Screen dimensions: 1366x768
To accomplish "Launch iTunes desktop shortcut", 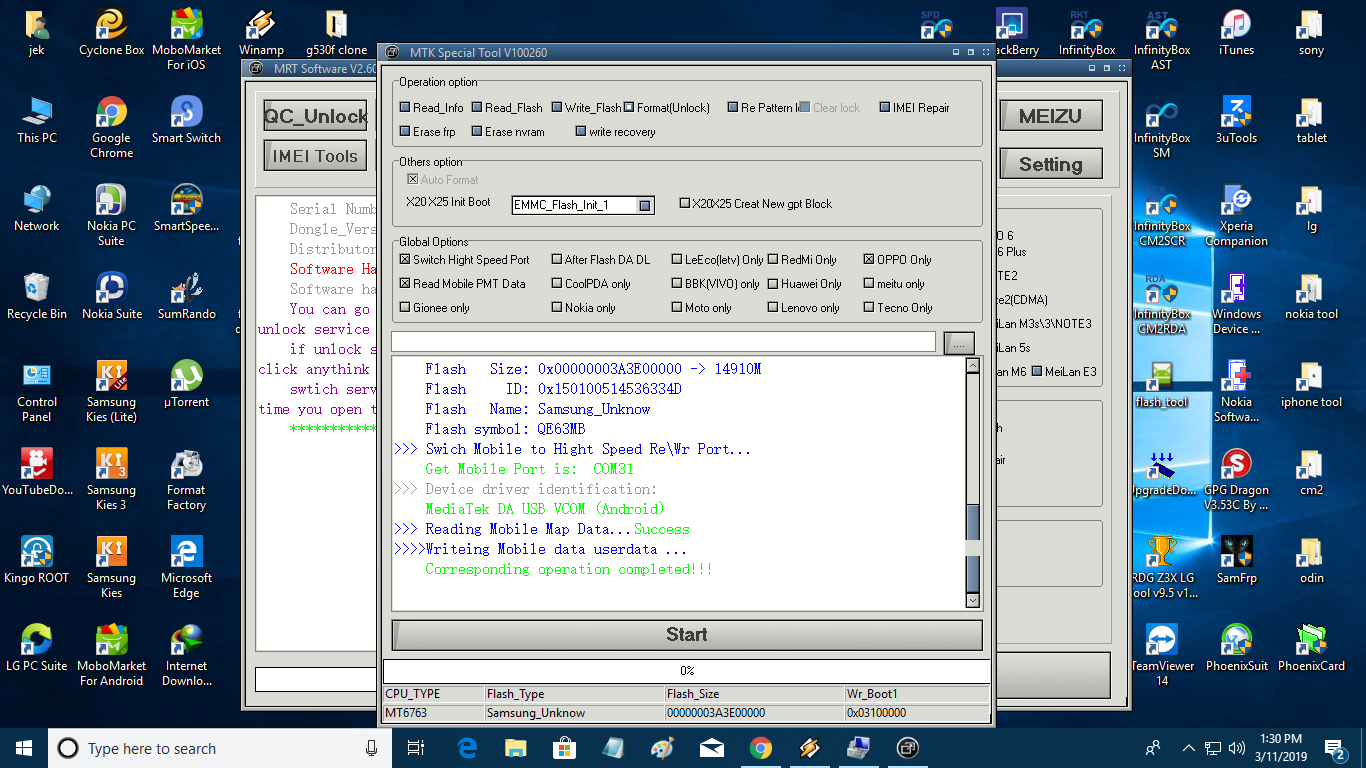I will pyautogui.click(x=1237, y=33).
